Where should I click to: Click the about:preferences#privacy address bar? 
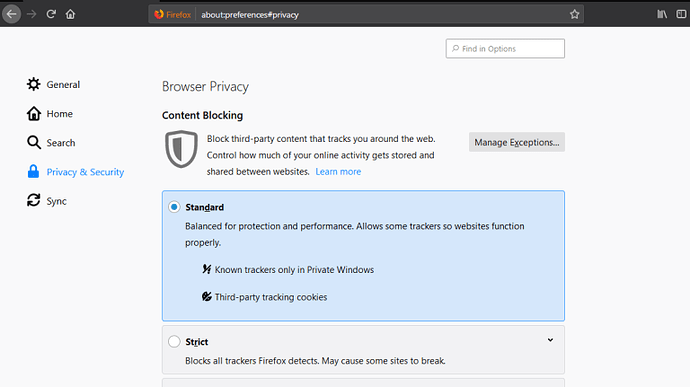click(365, 15)
